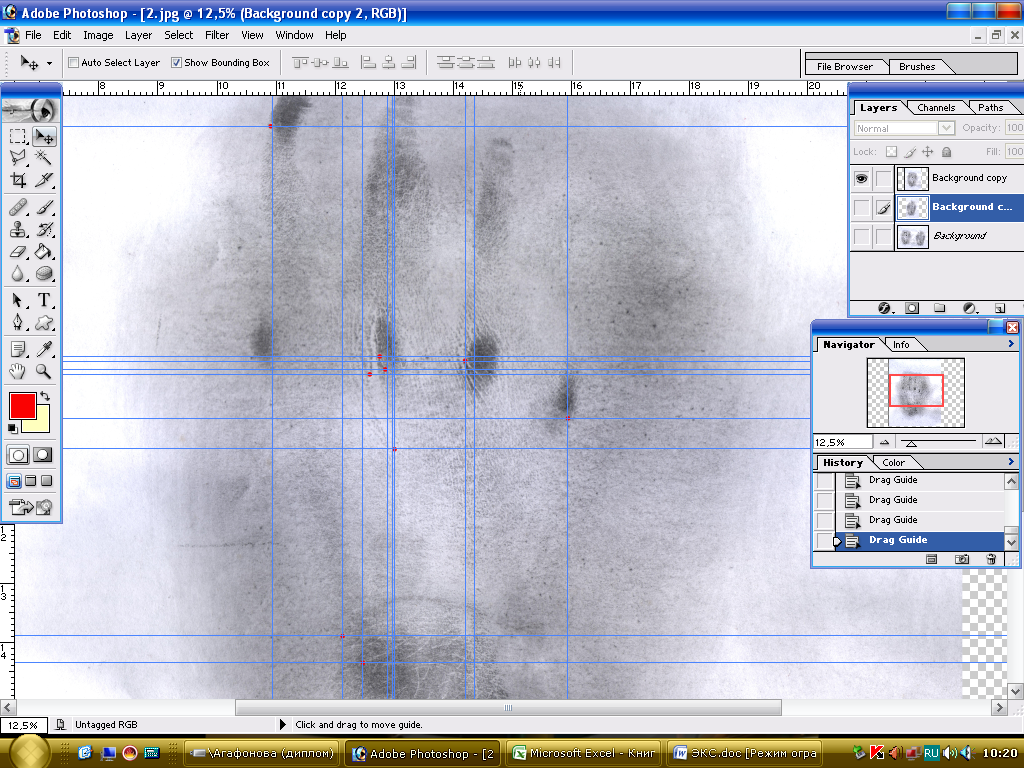Delete current state with History trash icon

click(x=991, y=559)
